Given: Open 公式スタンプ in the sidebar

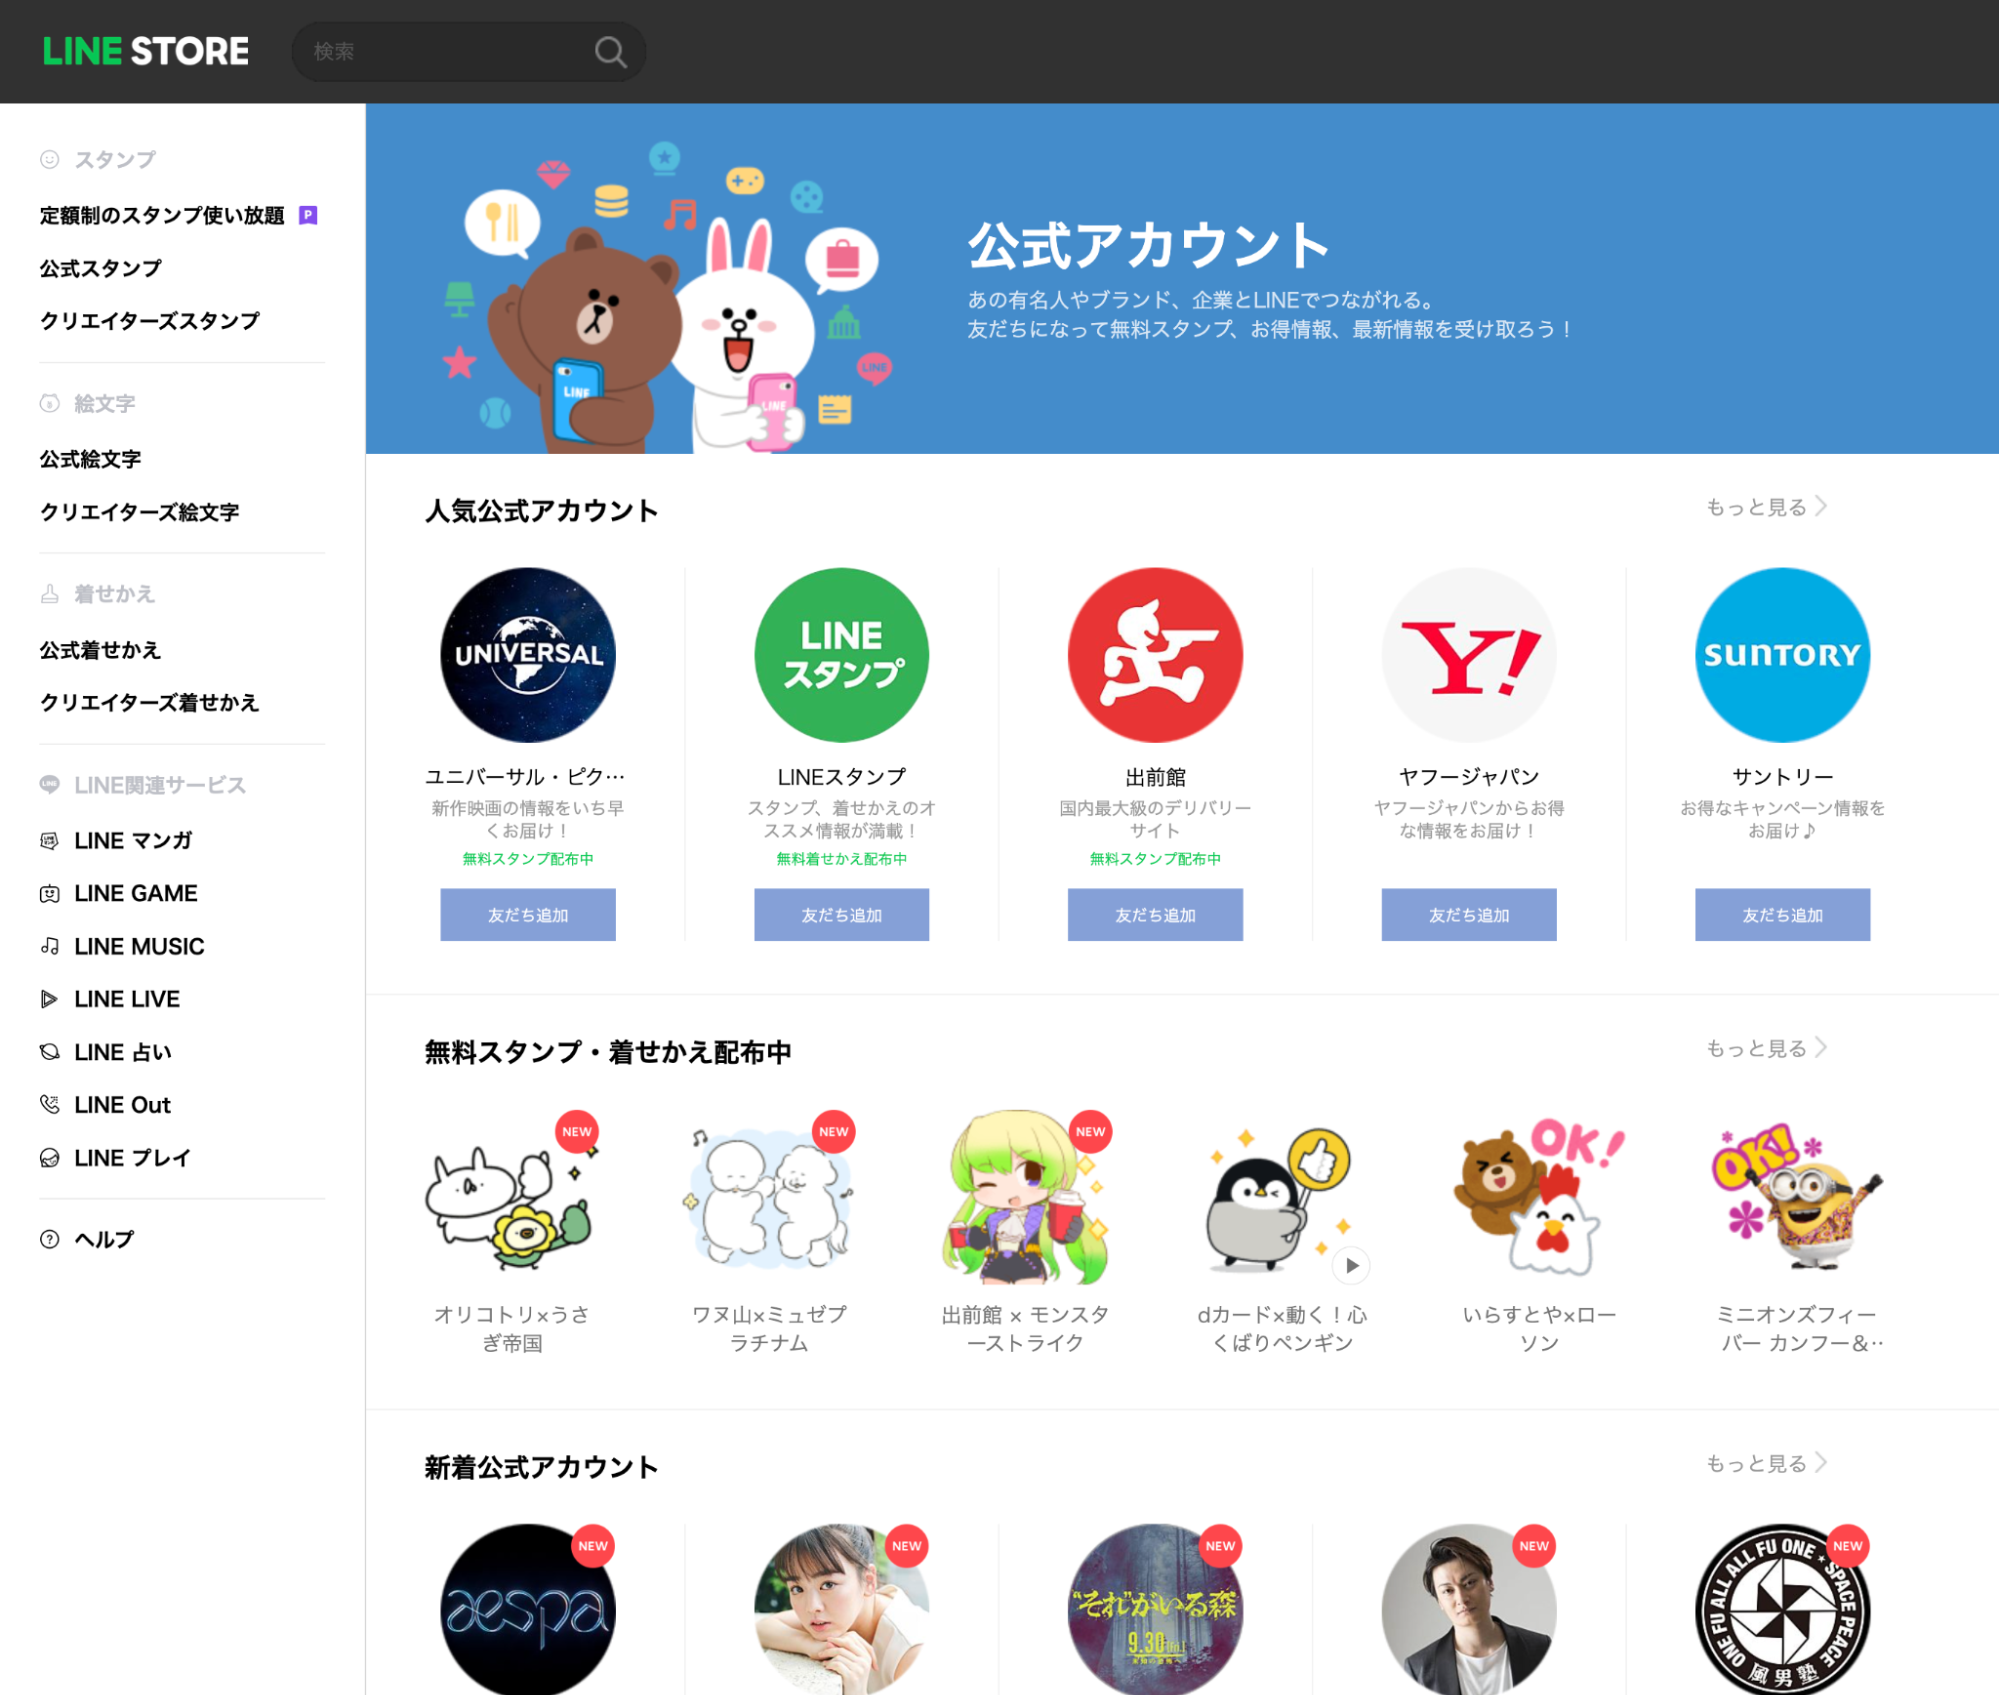Looking at the screenshot, I should click(x=100, y=268).
